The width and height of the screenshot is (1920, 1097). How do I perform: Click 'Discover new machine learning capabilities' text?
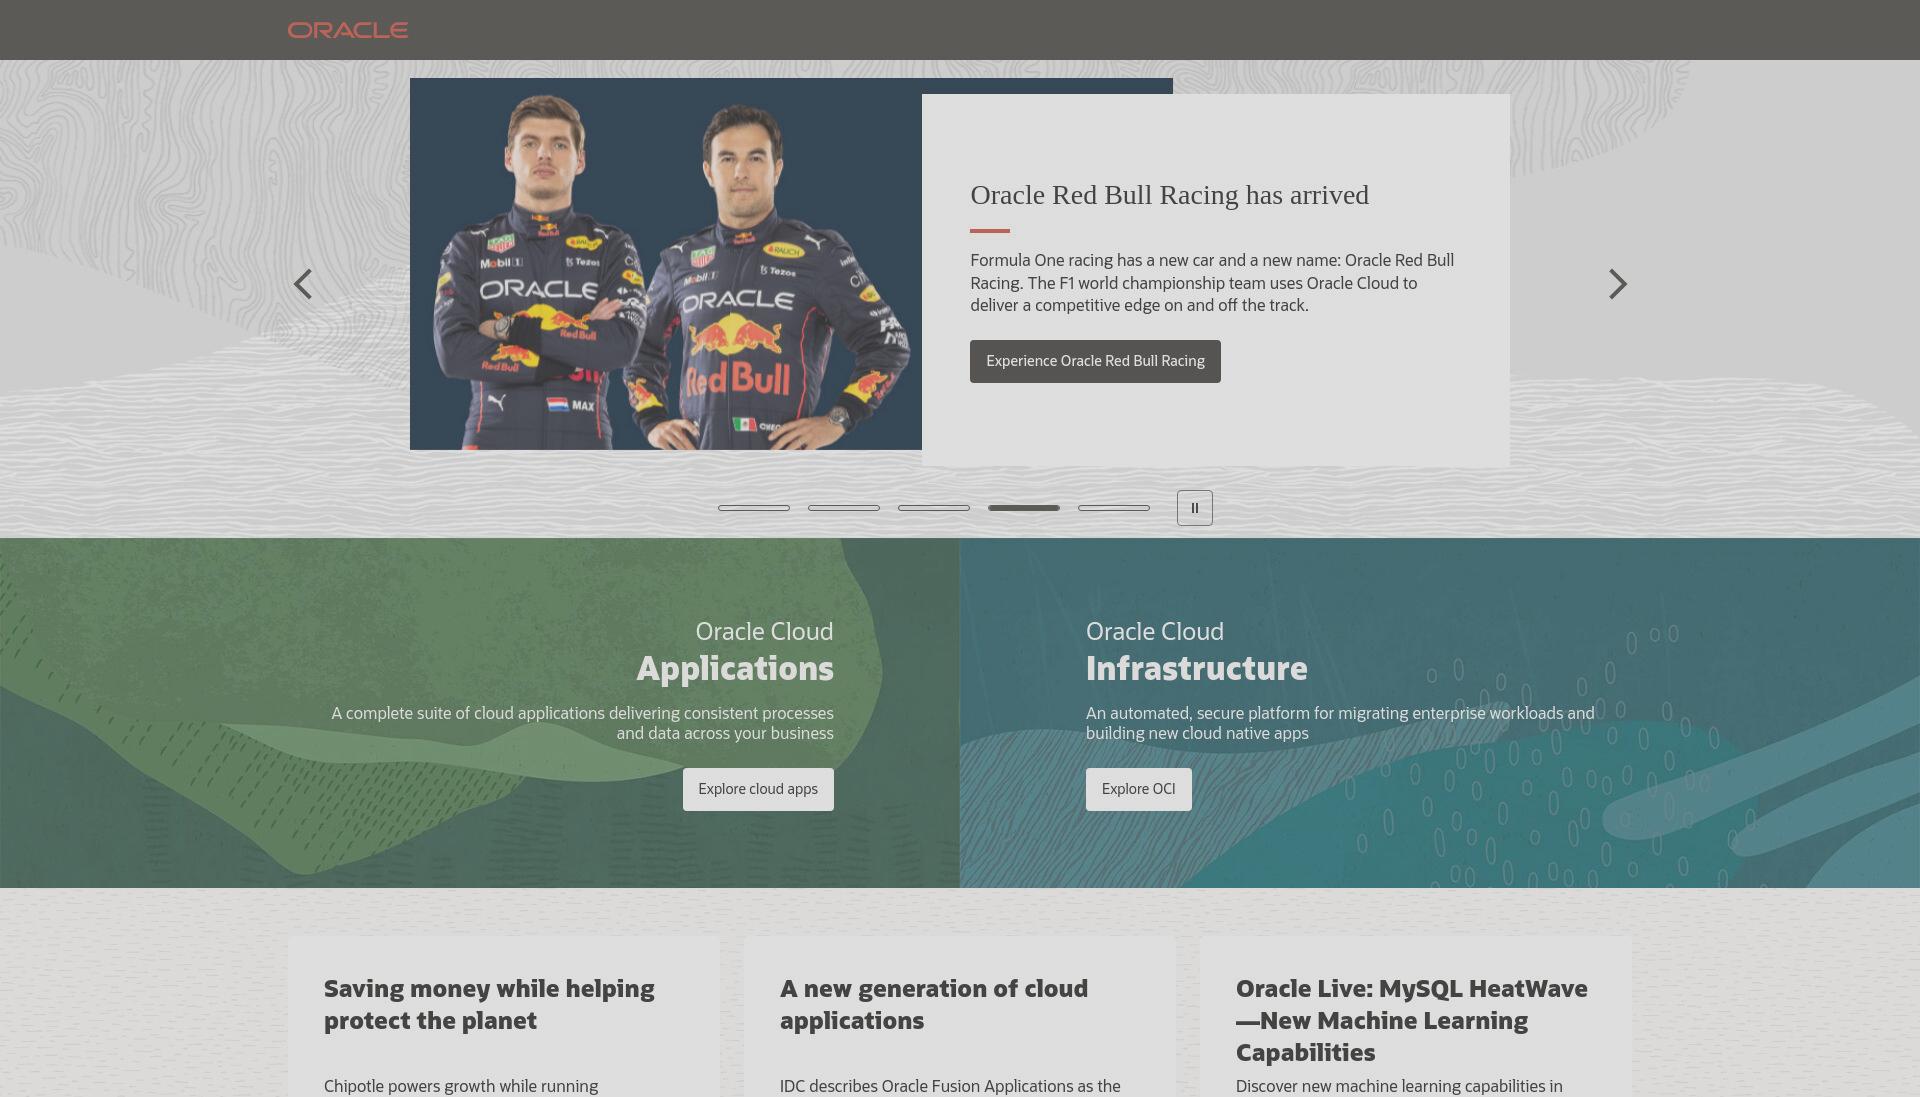[1399, 1086]
